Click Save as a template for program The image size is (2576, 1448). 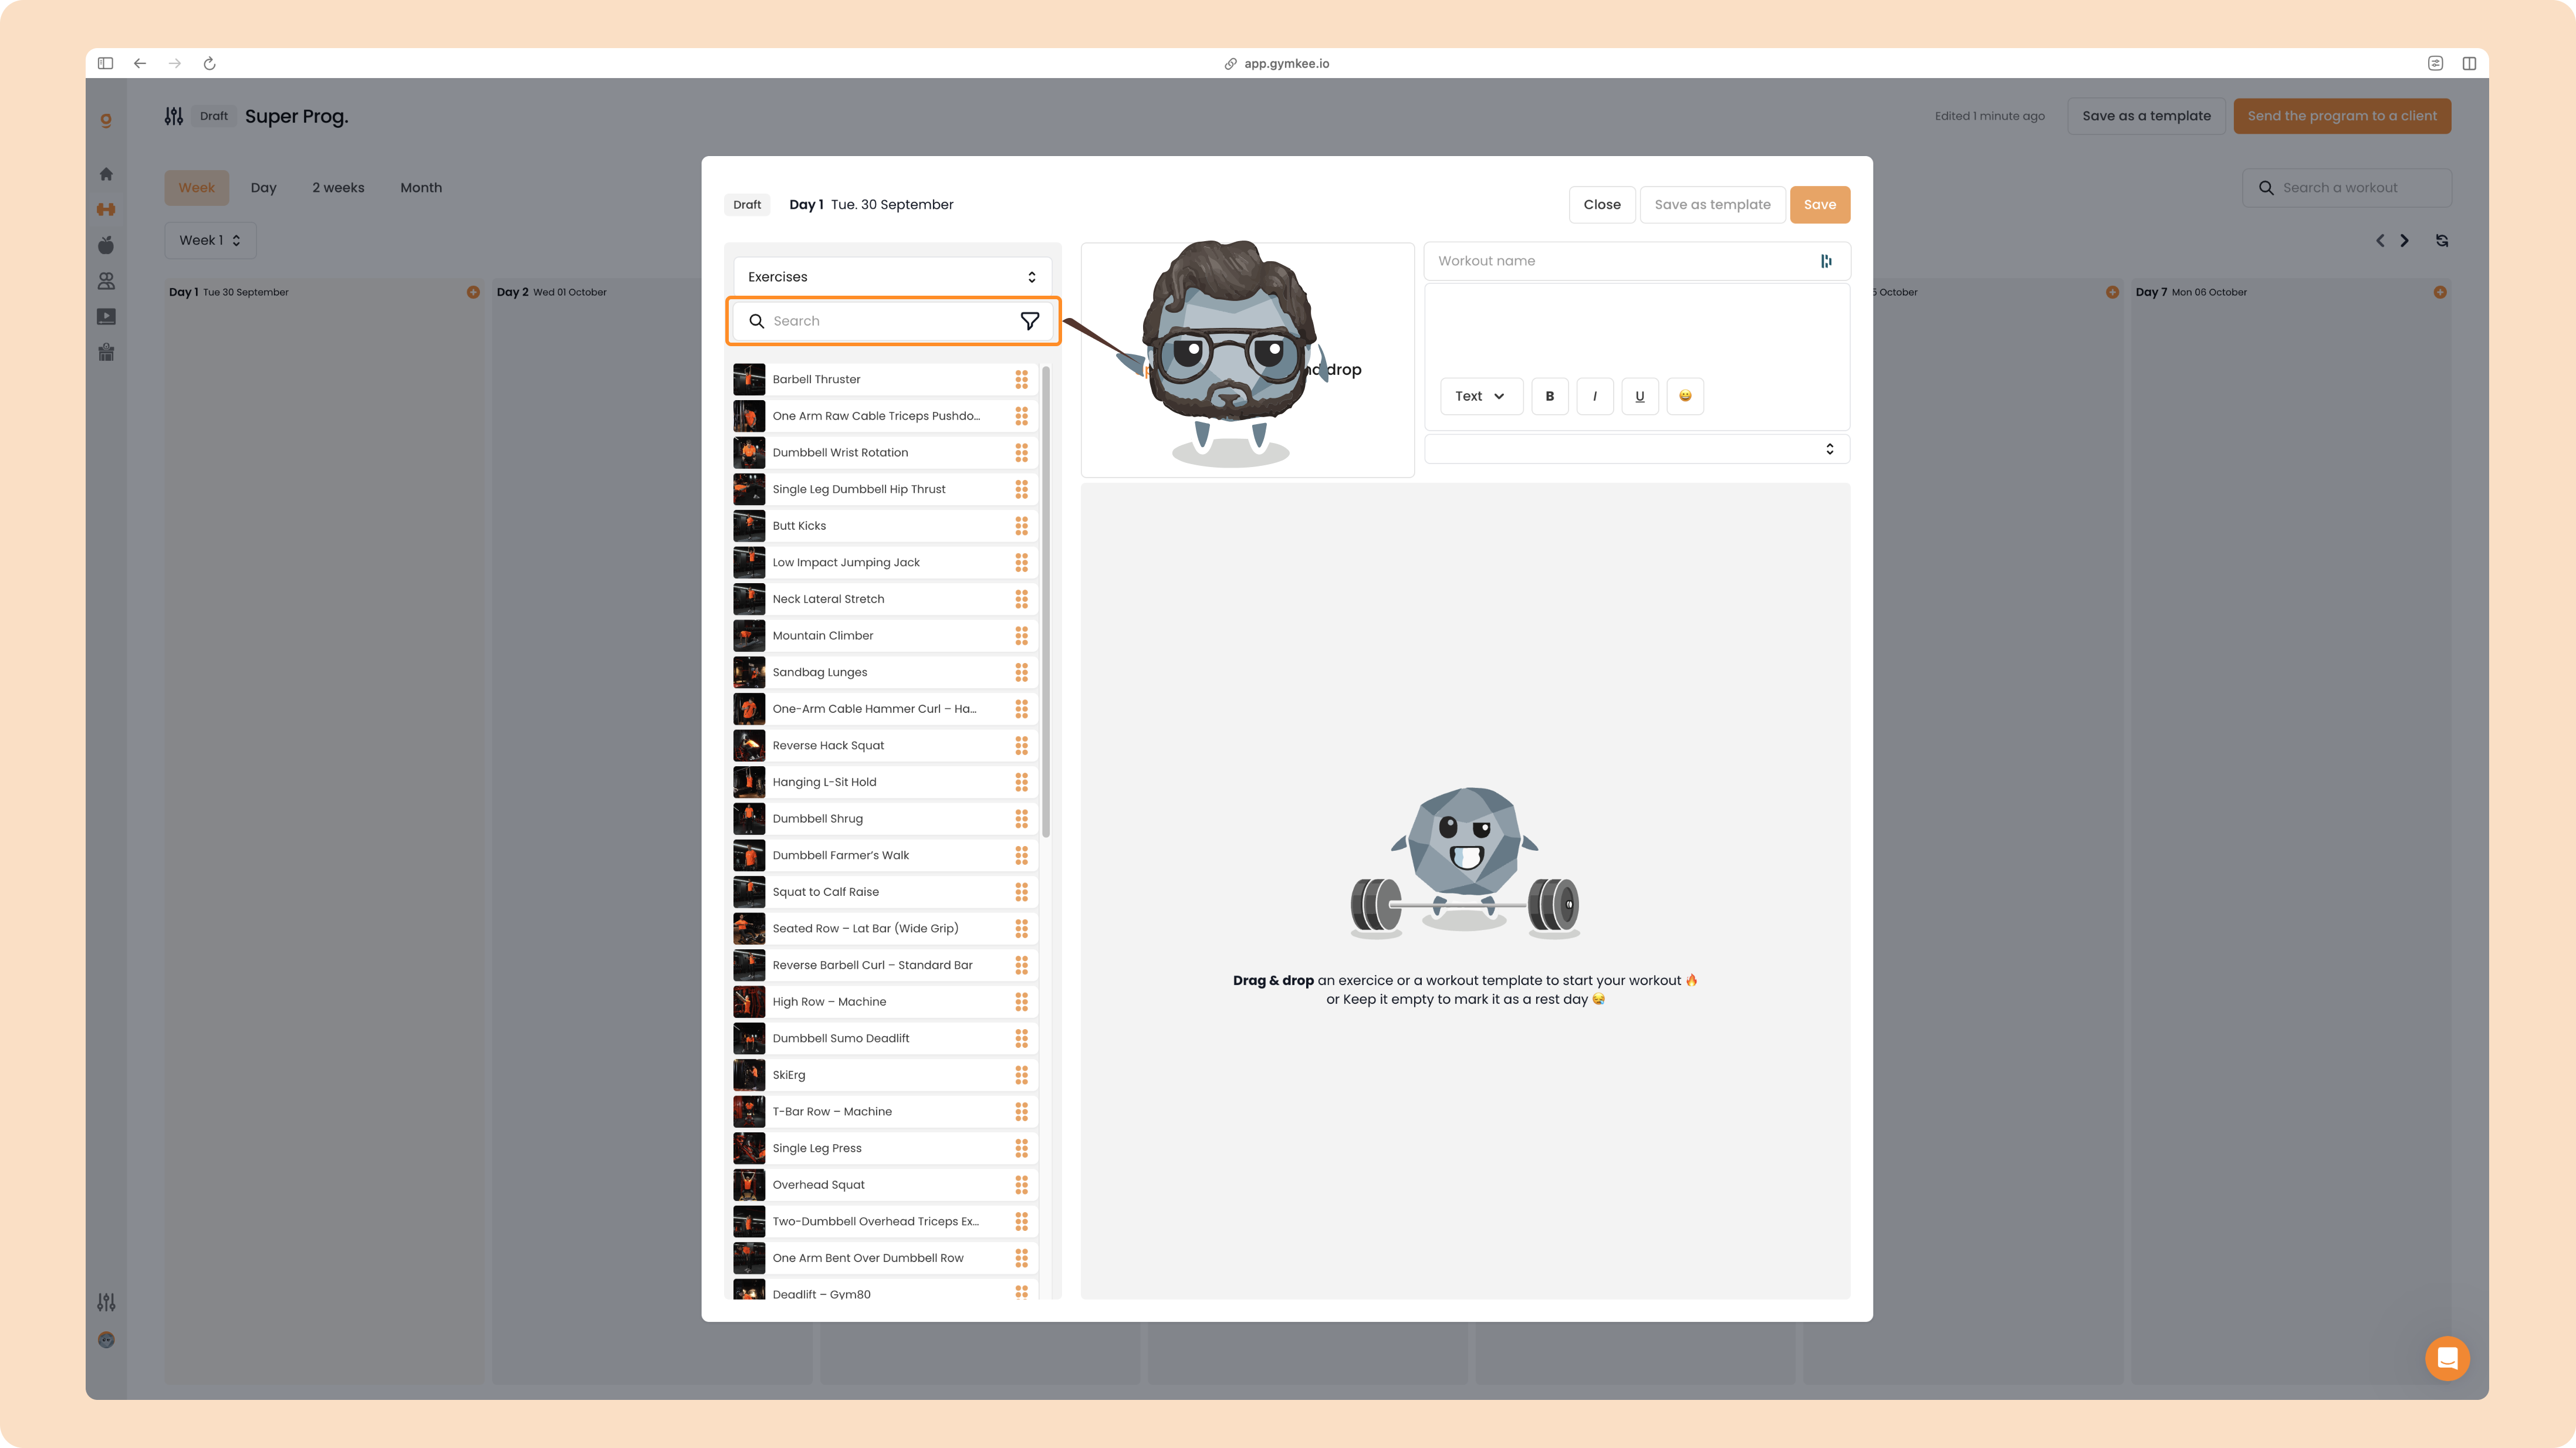pos(2147,116)
